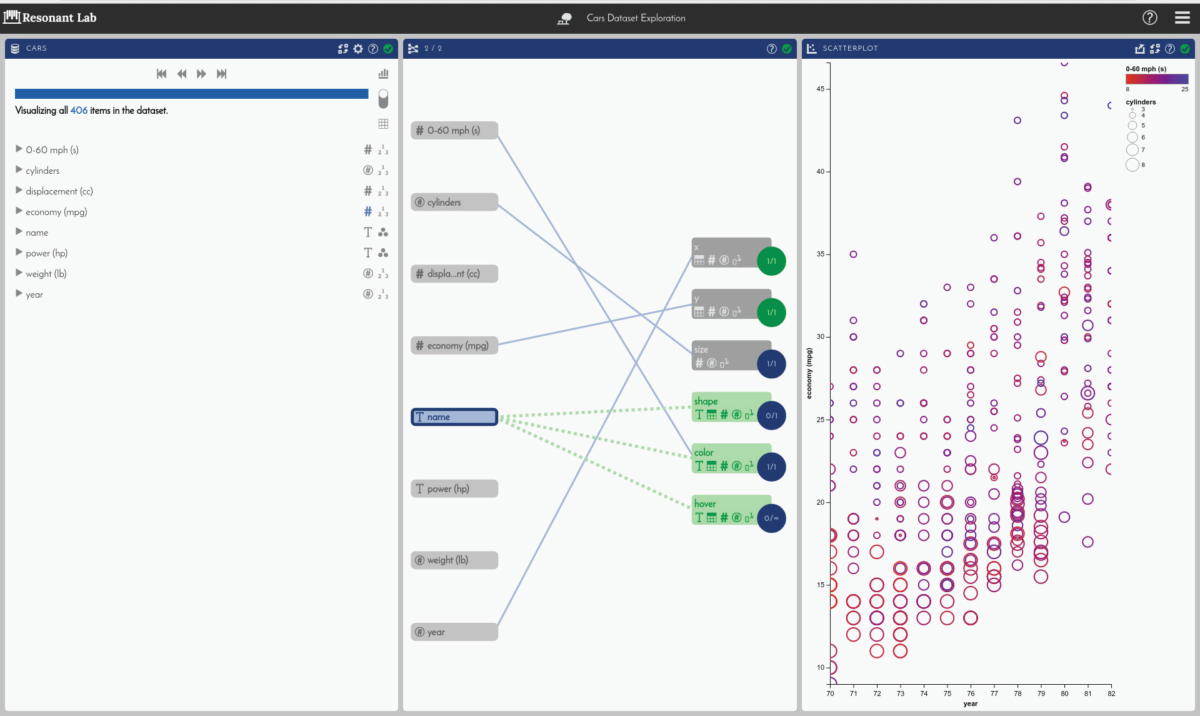
Task: Click categorical interpretation icon for name row
Action: (383, 232)
